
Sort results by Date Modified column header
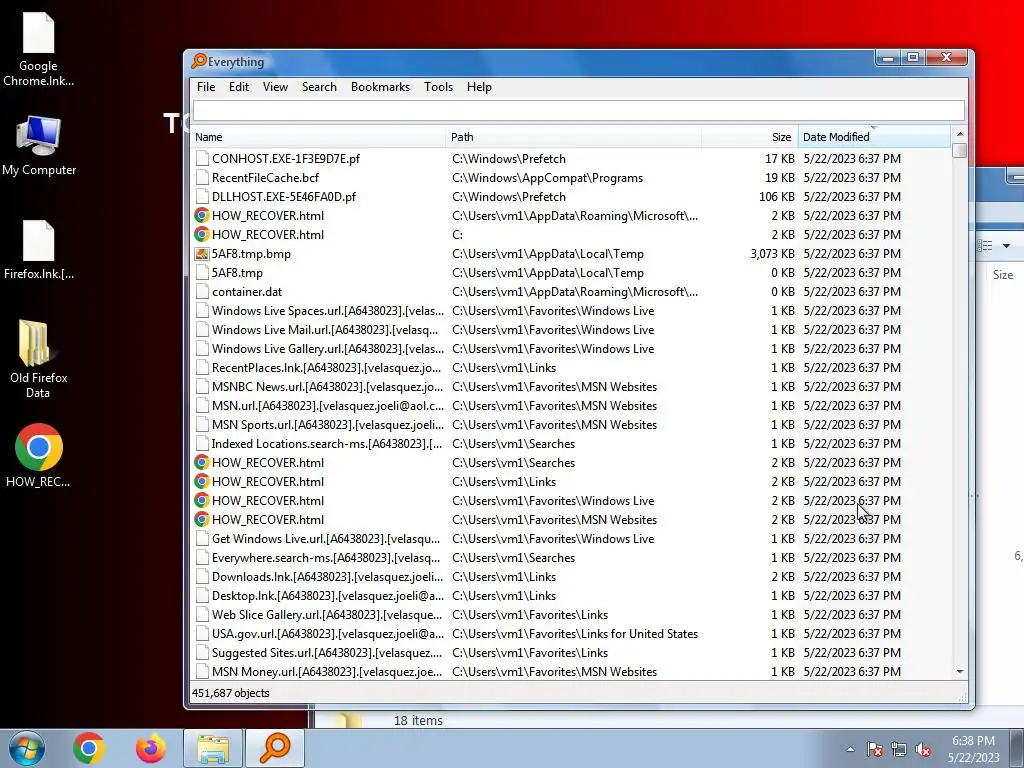point(874,137)
